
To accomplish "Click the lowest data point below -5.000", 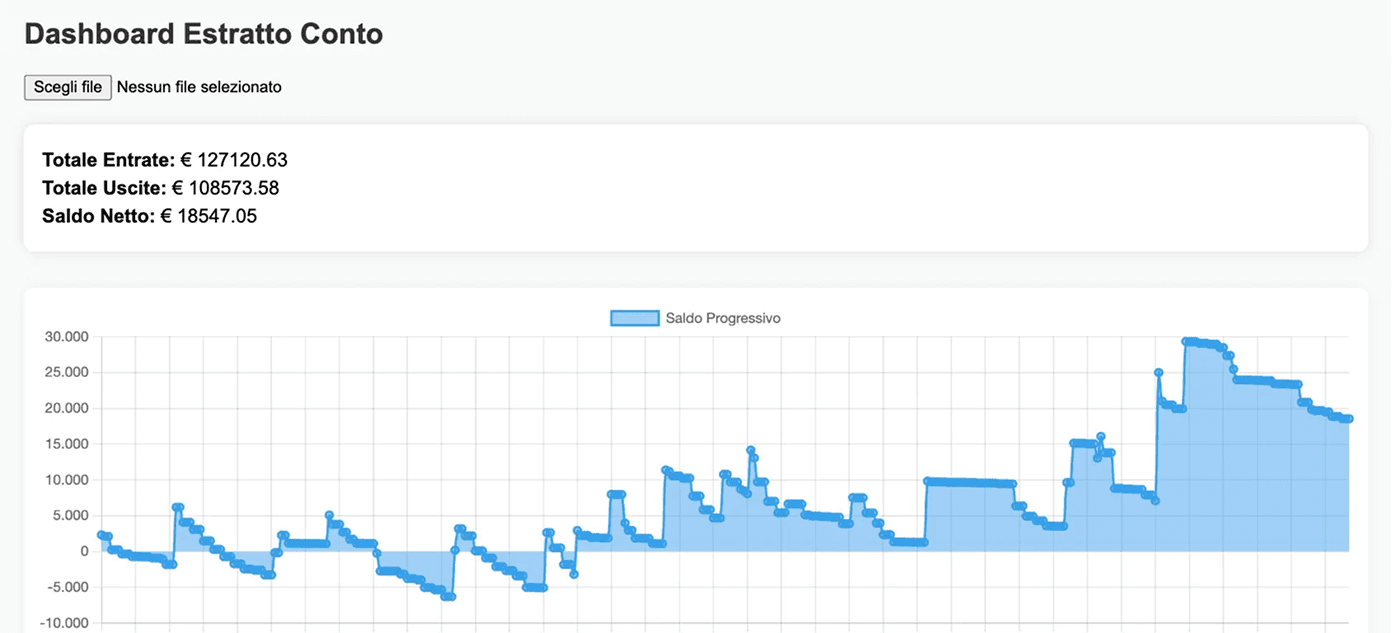I will coord(449,597).
